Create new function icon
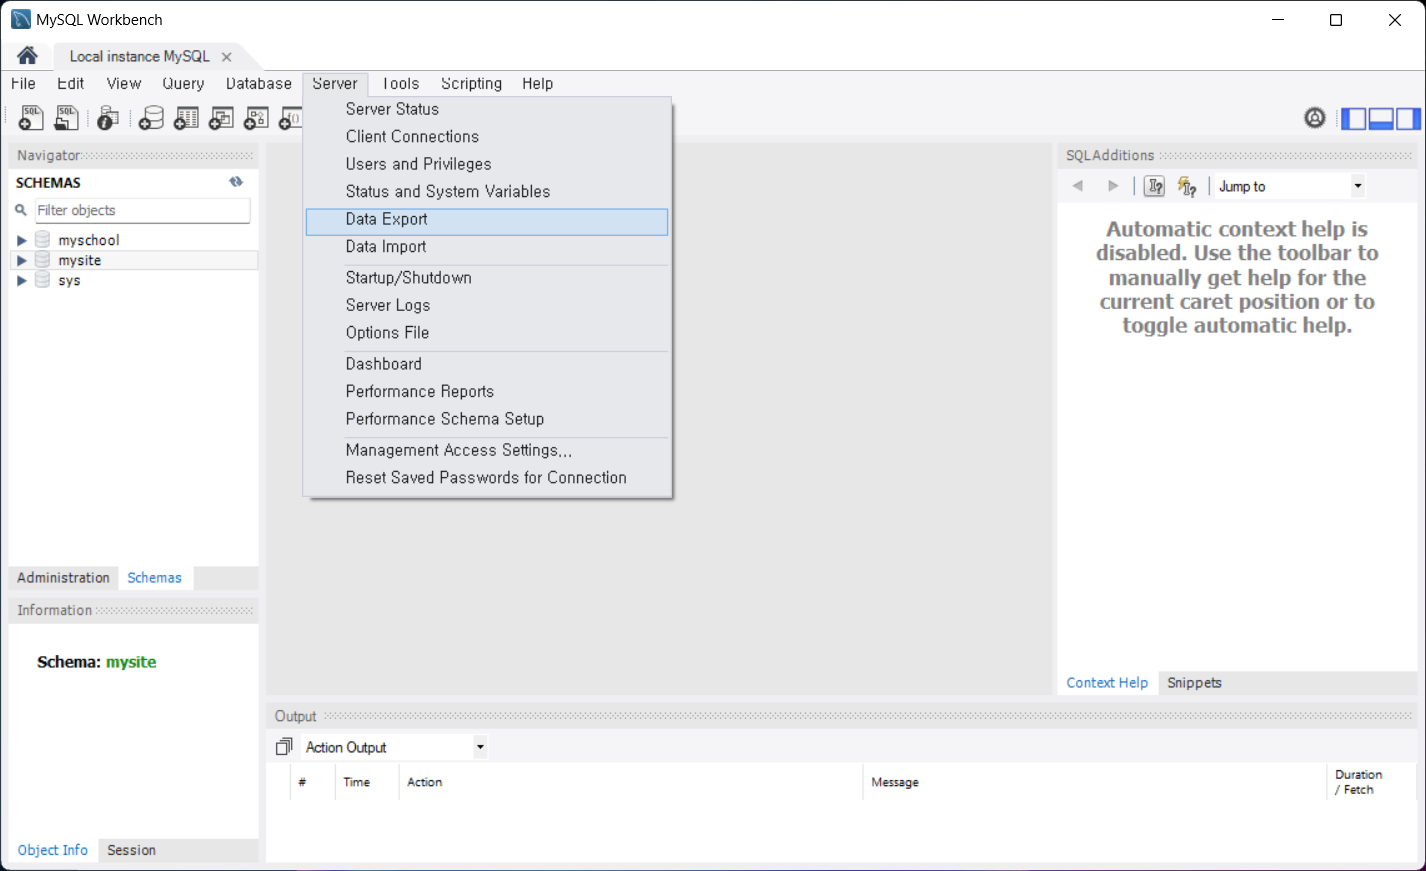This screenshot has height=871, width=1426. tap(290, 118)
